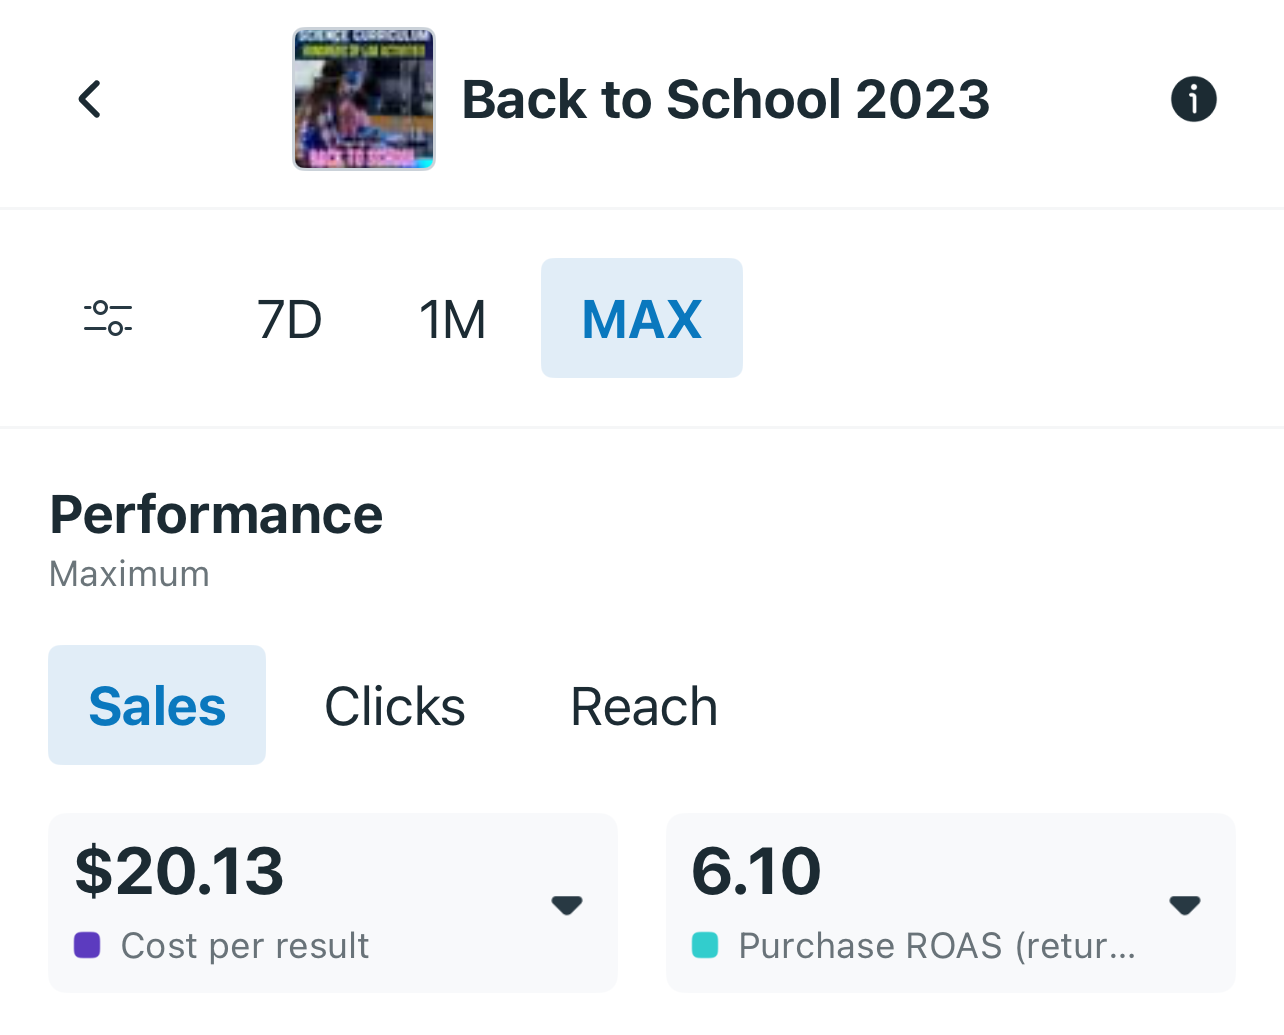Tap the 6.10 ROAS metric value
The height and width of the screenshot is (1035, 1284).
point(756,870)
